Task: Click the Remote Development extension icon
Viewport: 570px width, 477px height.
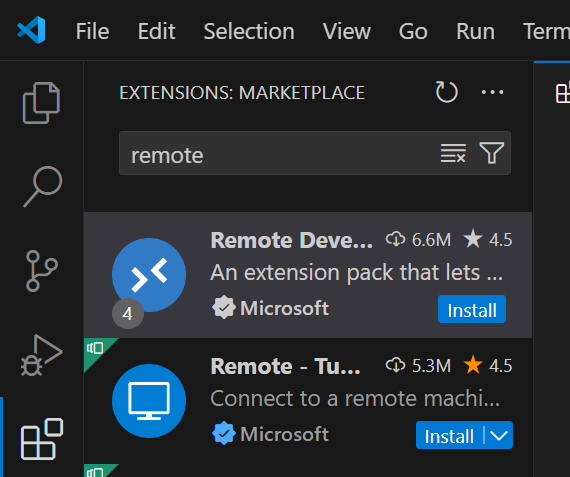Action: (x=149, y=274)
